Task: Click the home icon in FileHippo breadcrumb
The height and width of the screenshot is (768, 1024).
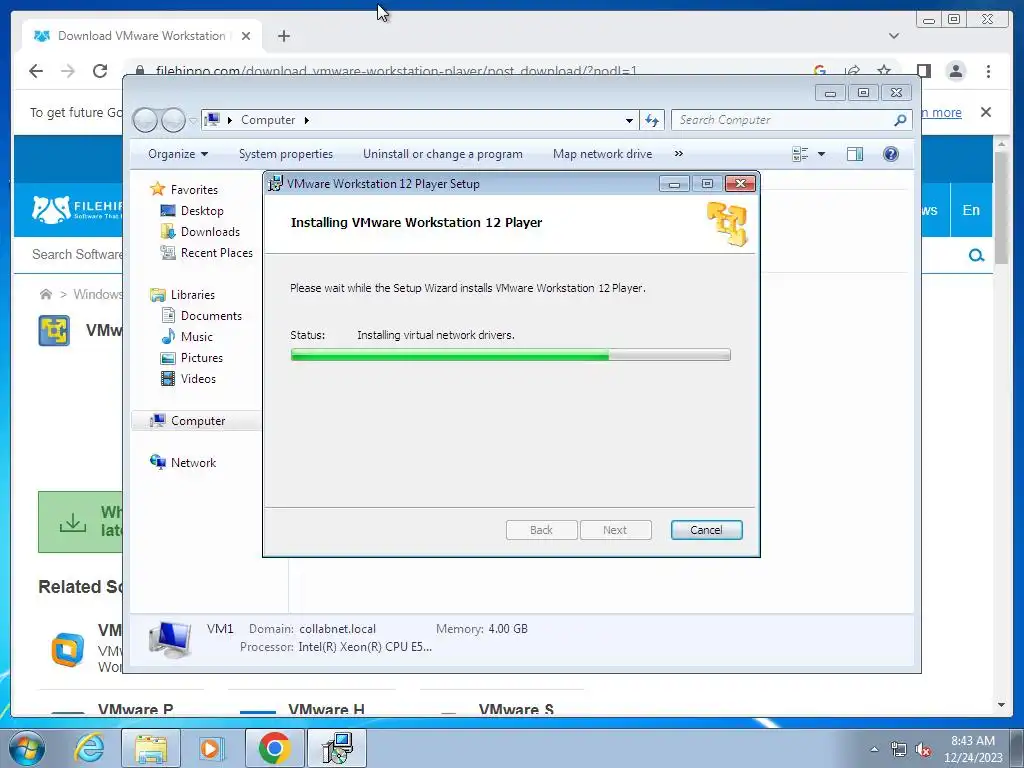Action: click(x=46, y=294)
